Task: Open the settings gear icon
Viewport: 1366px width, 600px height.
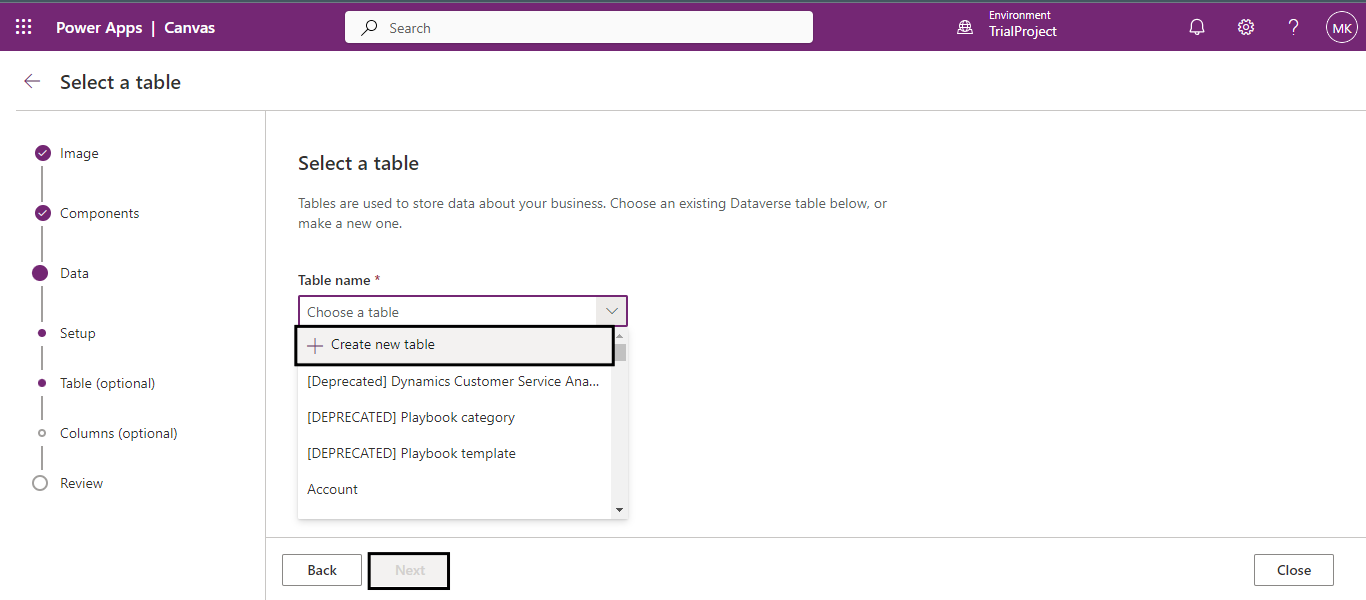Action: pyautogui.click(x=1246, y=27)
